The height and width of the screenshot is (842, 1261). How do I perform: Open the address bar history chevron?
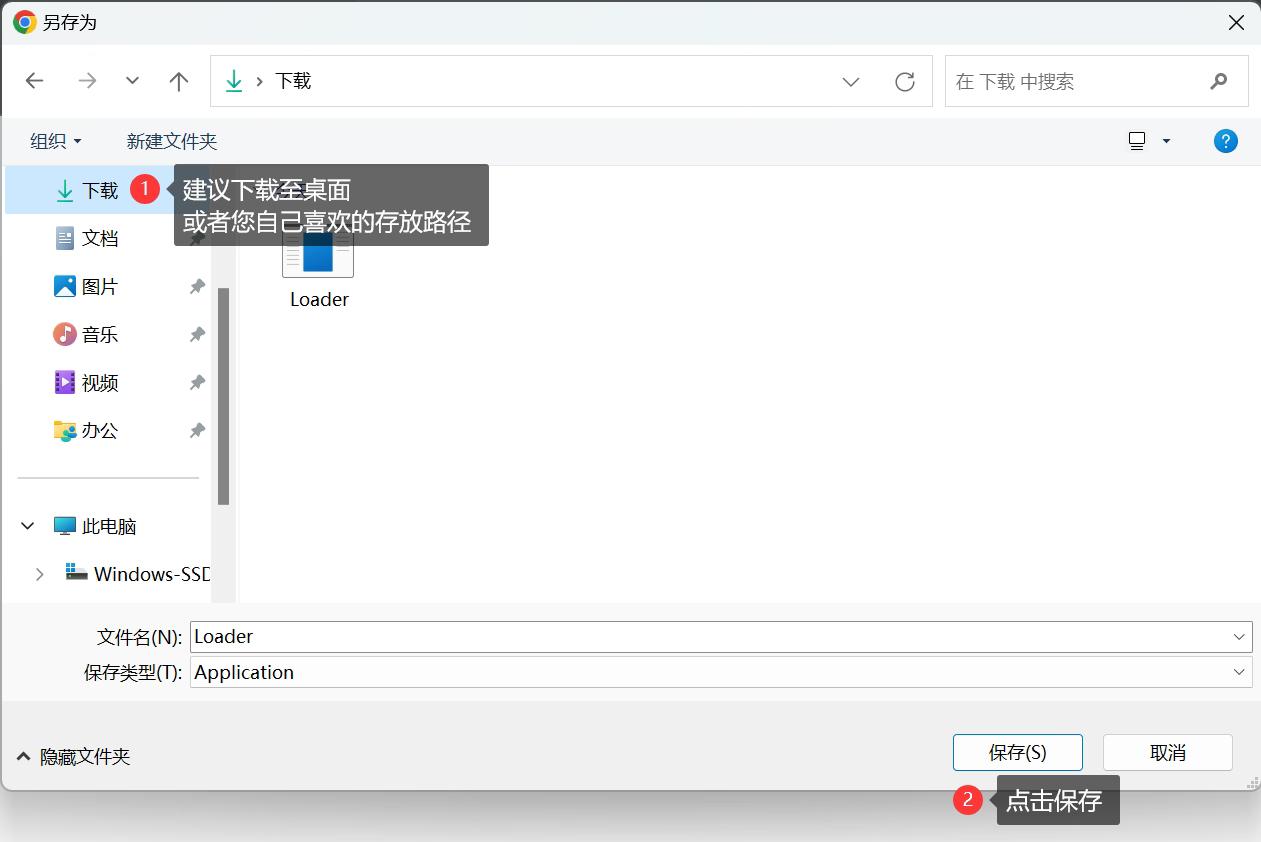point(850,82)
